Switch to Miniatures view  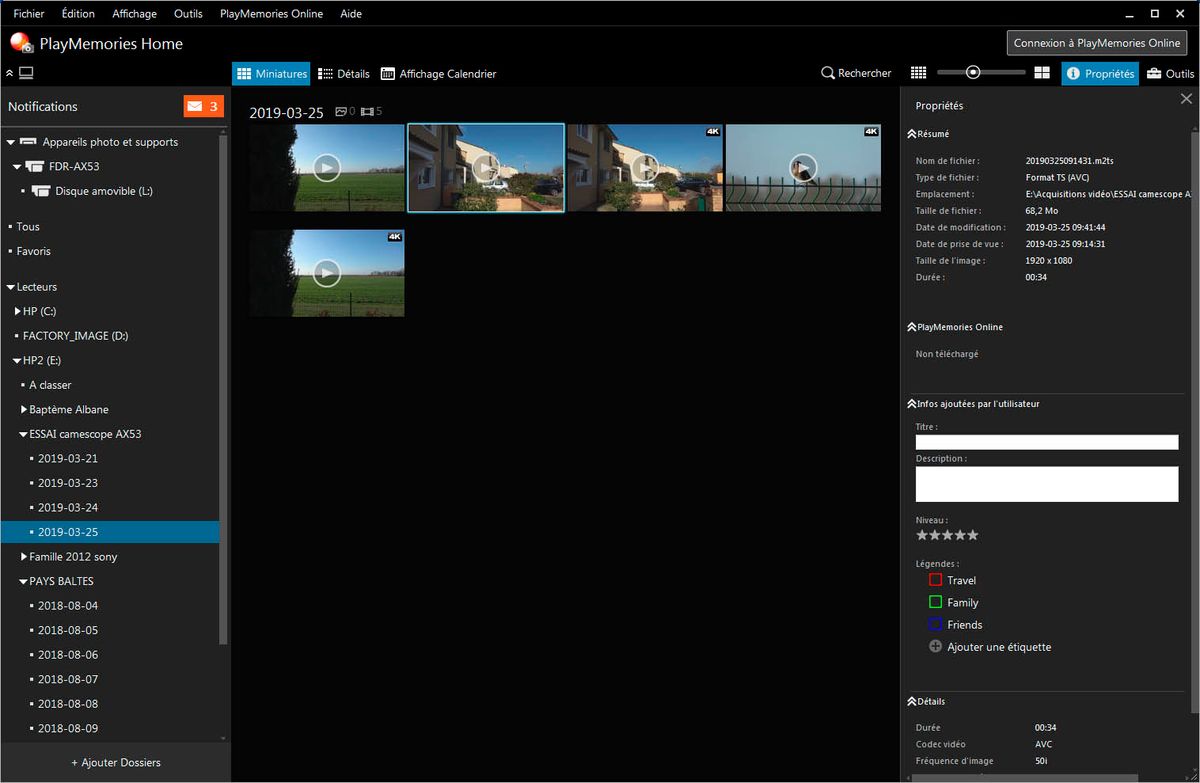tap(272, 73)
